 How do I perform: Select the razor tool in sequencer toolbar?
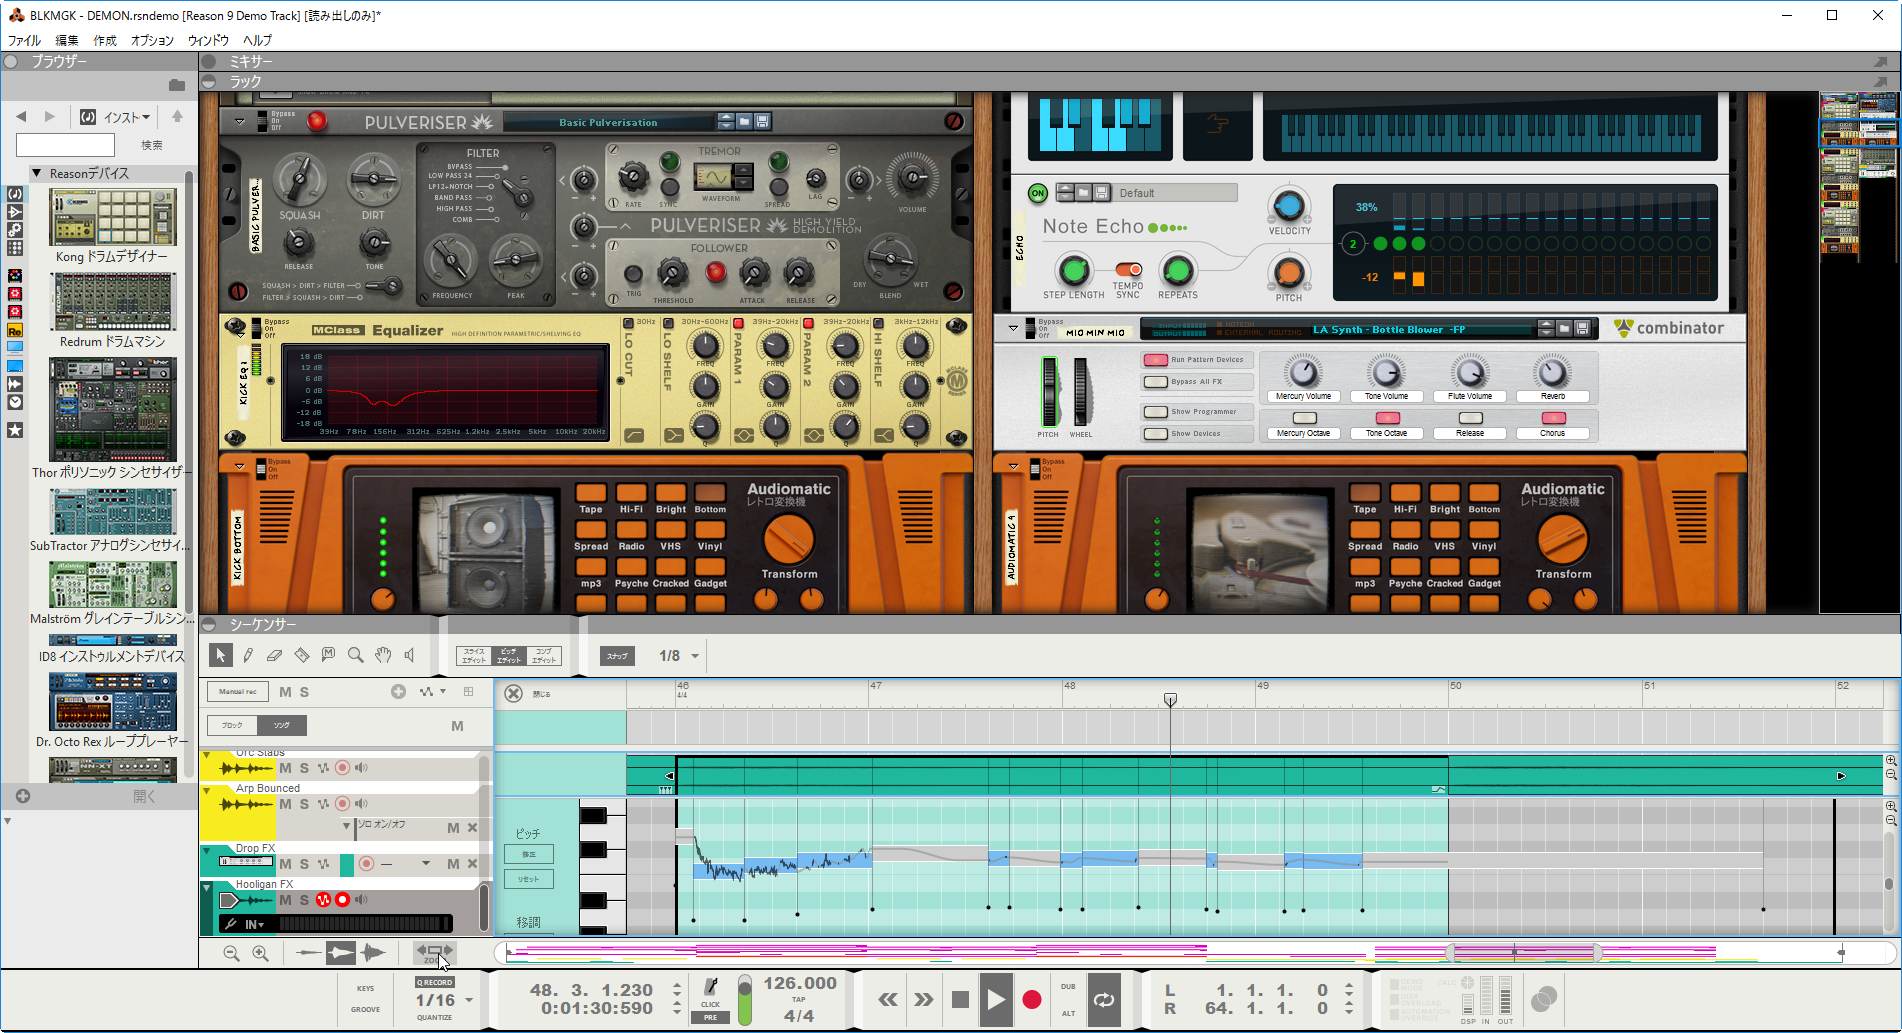[x=301, y=655]
